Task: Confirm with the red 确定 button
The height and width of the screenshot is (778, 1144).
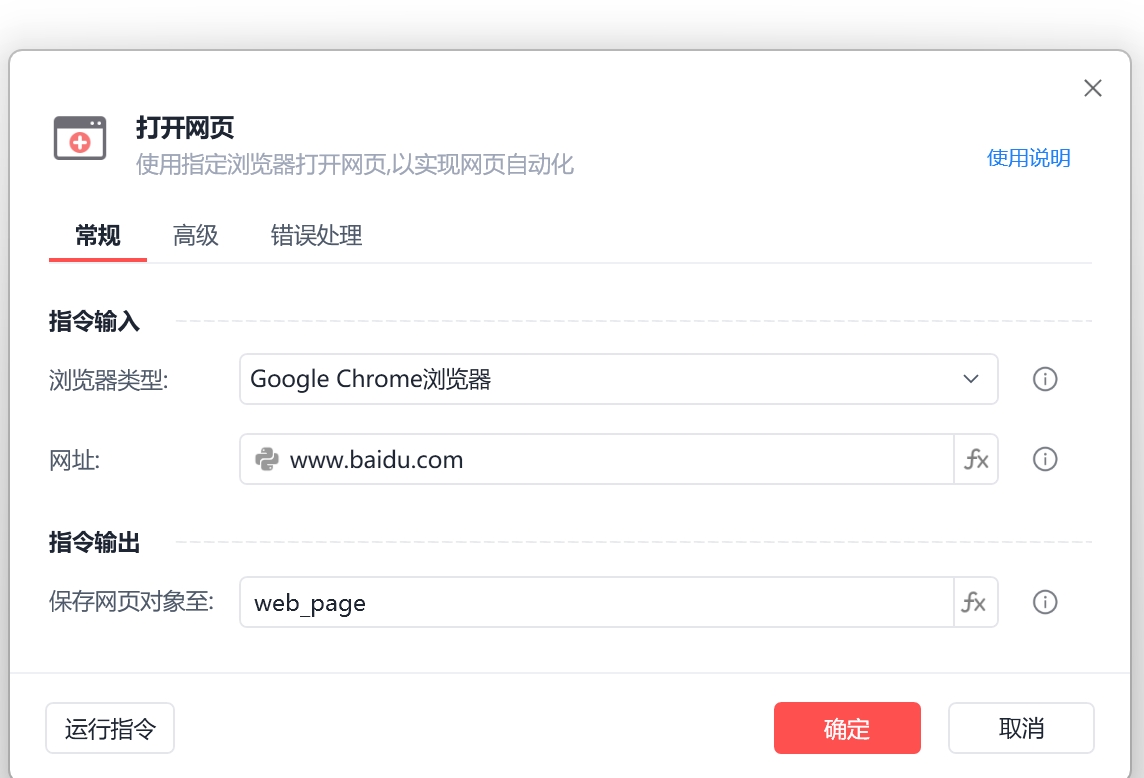Action: pyautogui.click(x=847, y=728)
